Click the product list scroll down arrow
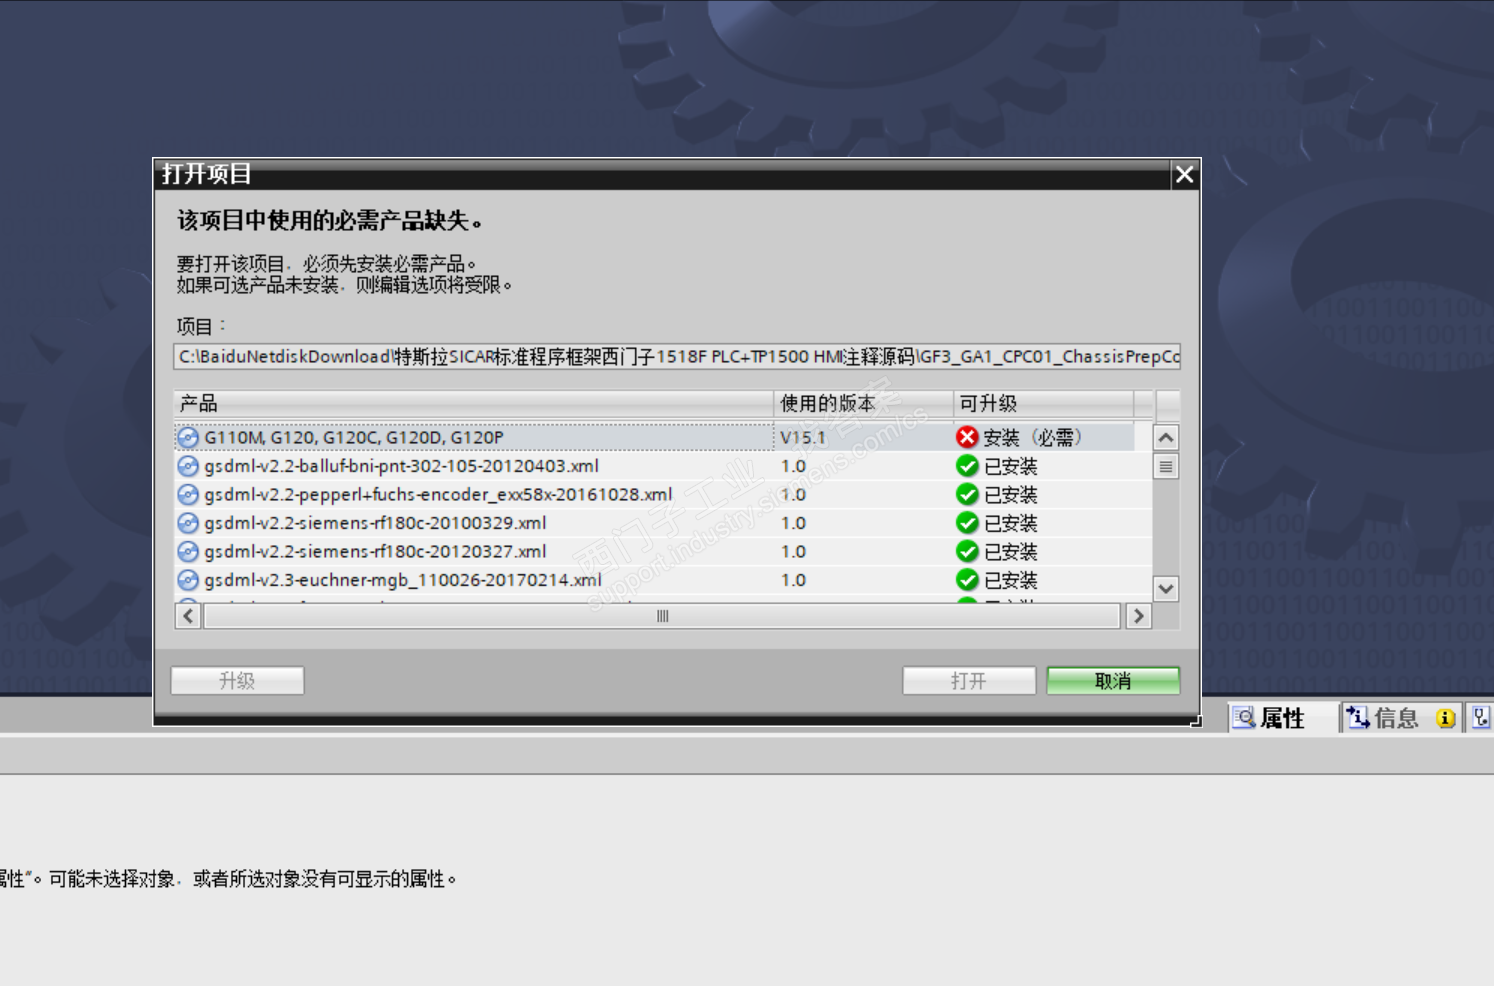1494x986 pixels. [x=1166, y=589]
